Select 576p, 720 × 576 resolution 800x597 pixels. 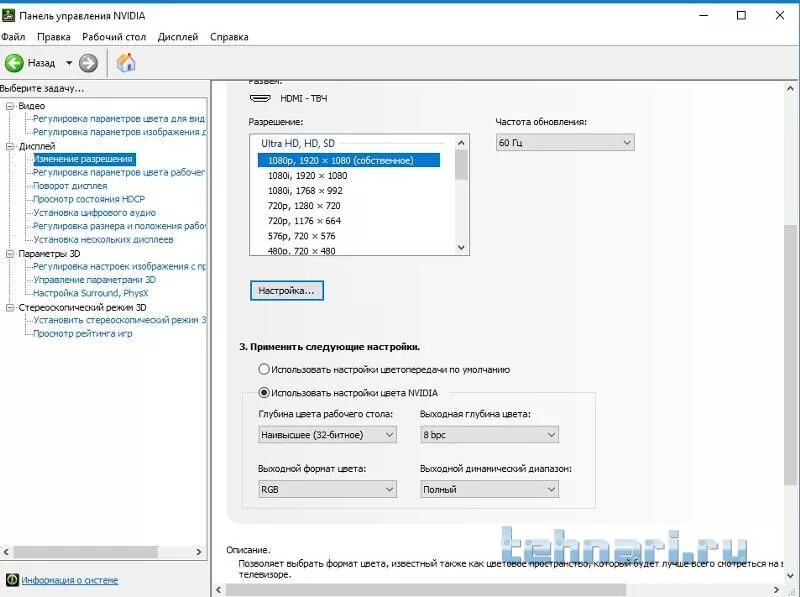pyautogui.click(x=302, y=236)
